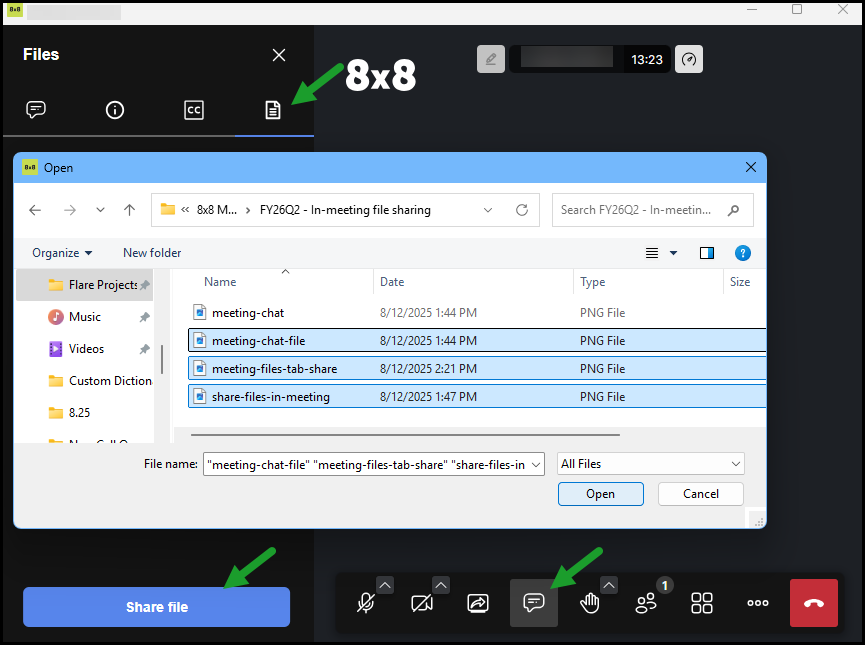The image size is (865, 645).
Task: Unmute the microphone in meeting toolbar
Action: point(367,603)
